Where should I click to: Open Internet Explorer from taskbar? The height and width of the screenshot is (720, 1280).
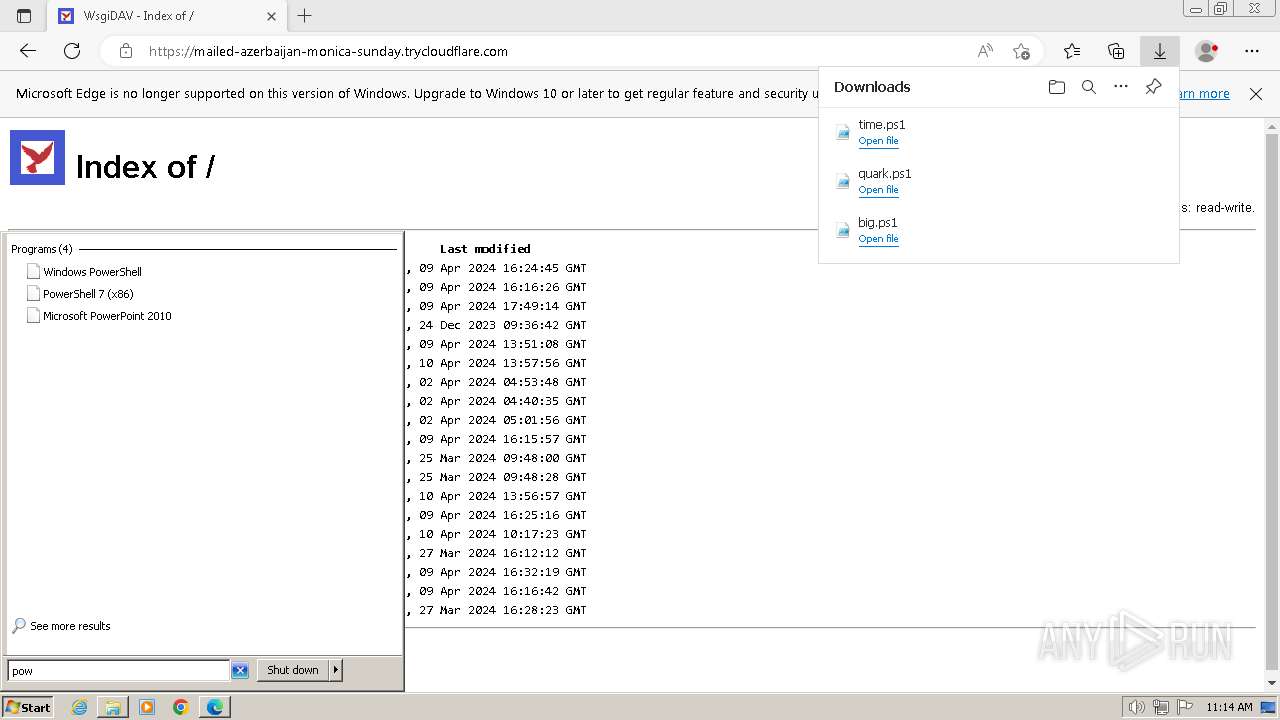pyautogui.click(x=80, y=707)
